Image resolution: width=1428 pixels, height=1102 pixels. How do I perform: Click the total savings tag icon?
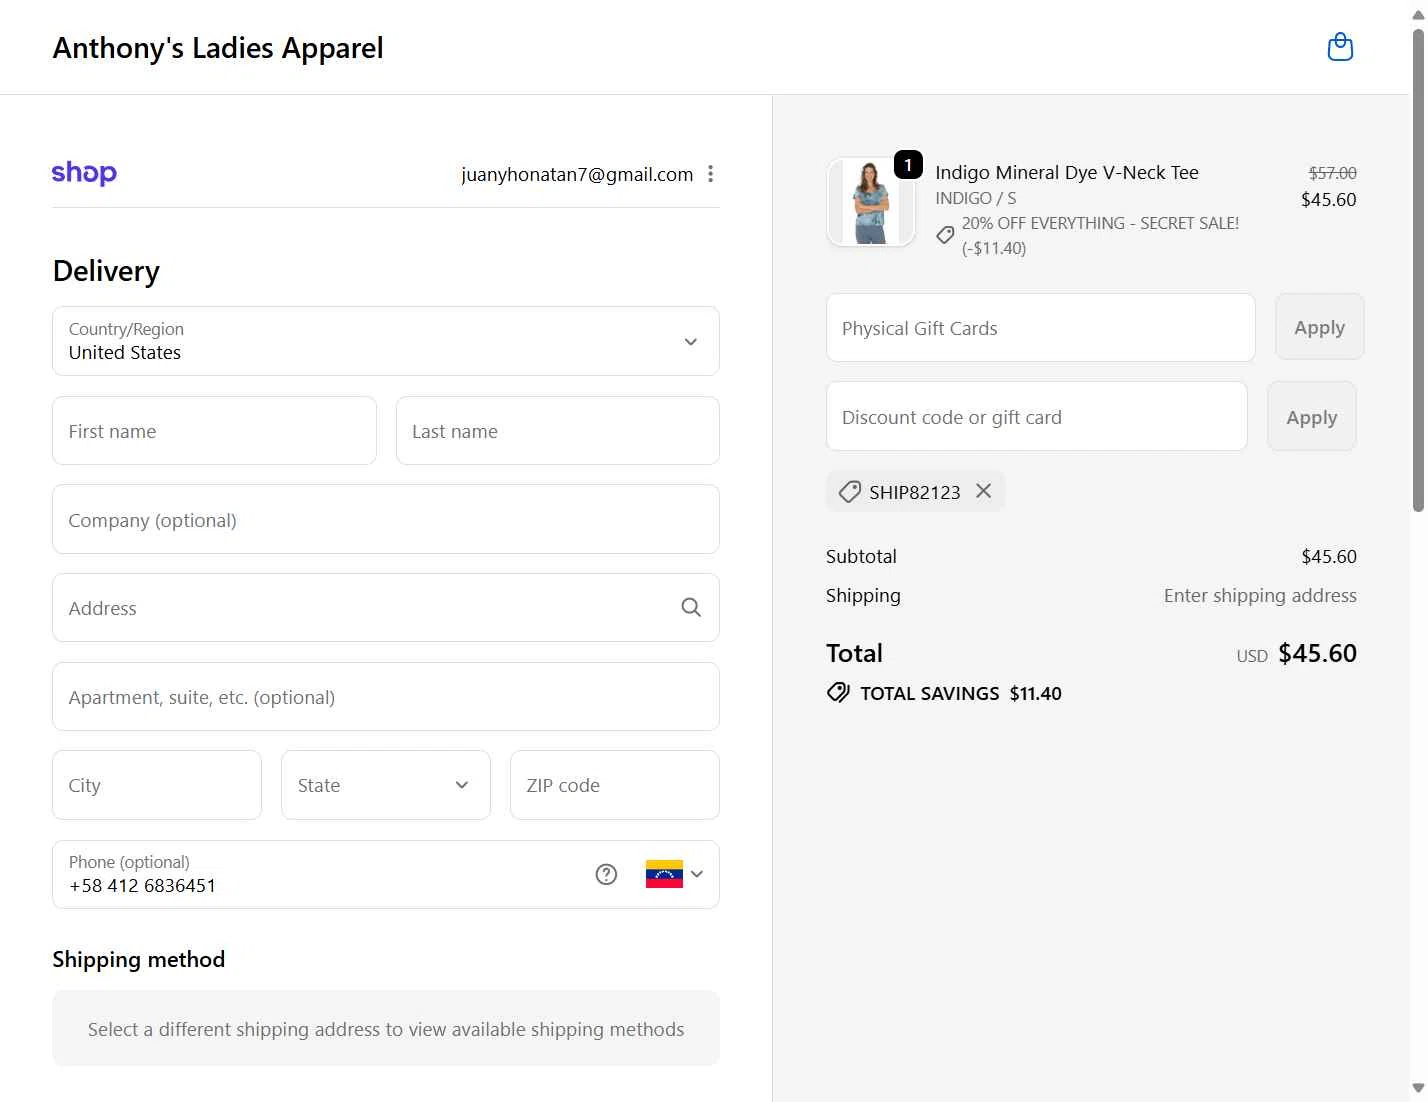[x=838, y=693]
